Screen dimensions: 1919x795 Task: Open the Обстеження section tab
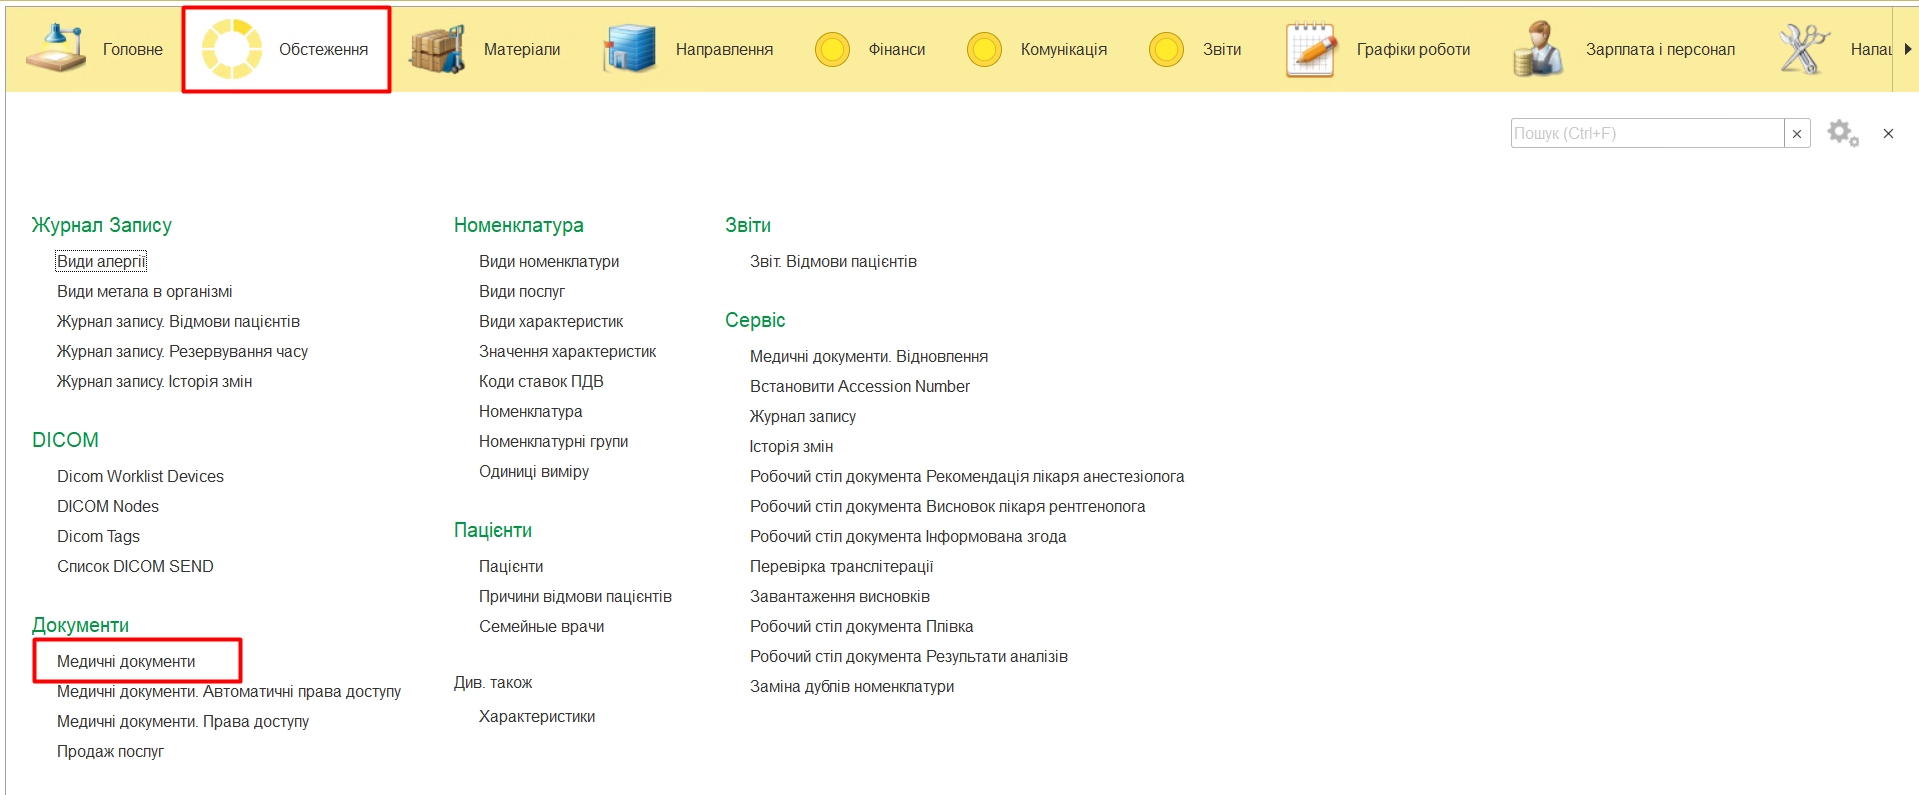pos(323,49)
